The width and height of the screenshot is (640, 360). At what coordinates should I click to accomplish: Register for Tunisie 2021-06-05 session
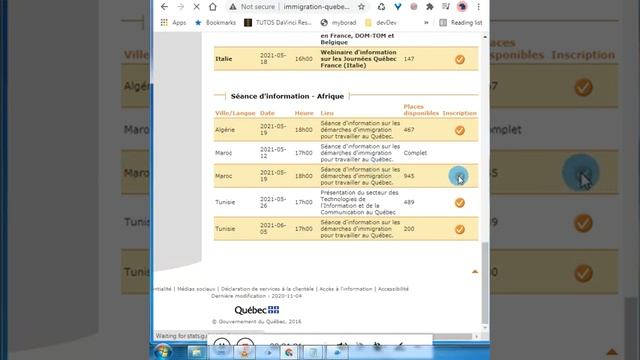460,229
